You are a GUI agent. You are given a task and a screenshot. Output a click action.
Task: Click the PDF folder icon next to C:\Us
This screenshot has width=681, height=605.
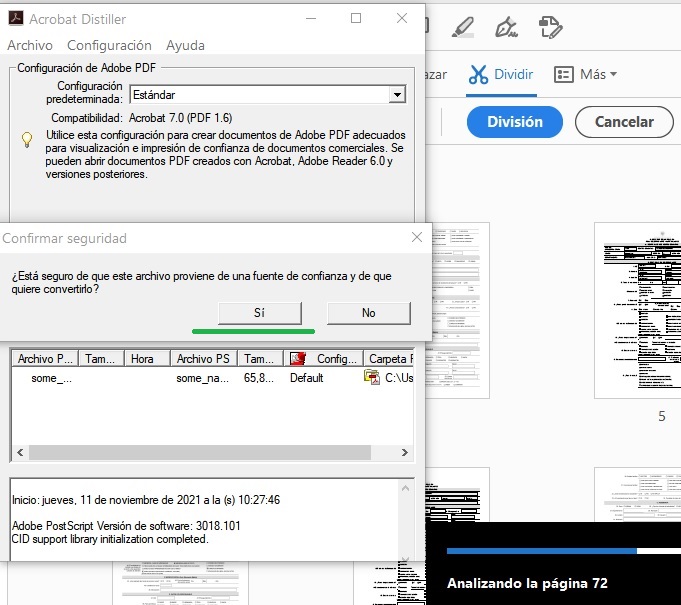372,377
